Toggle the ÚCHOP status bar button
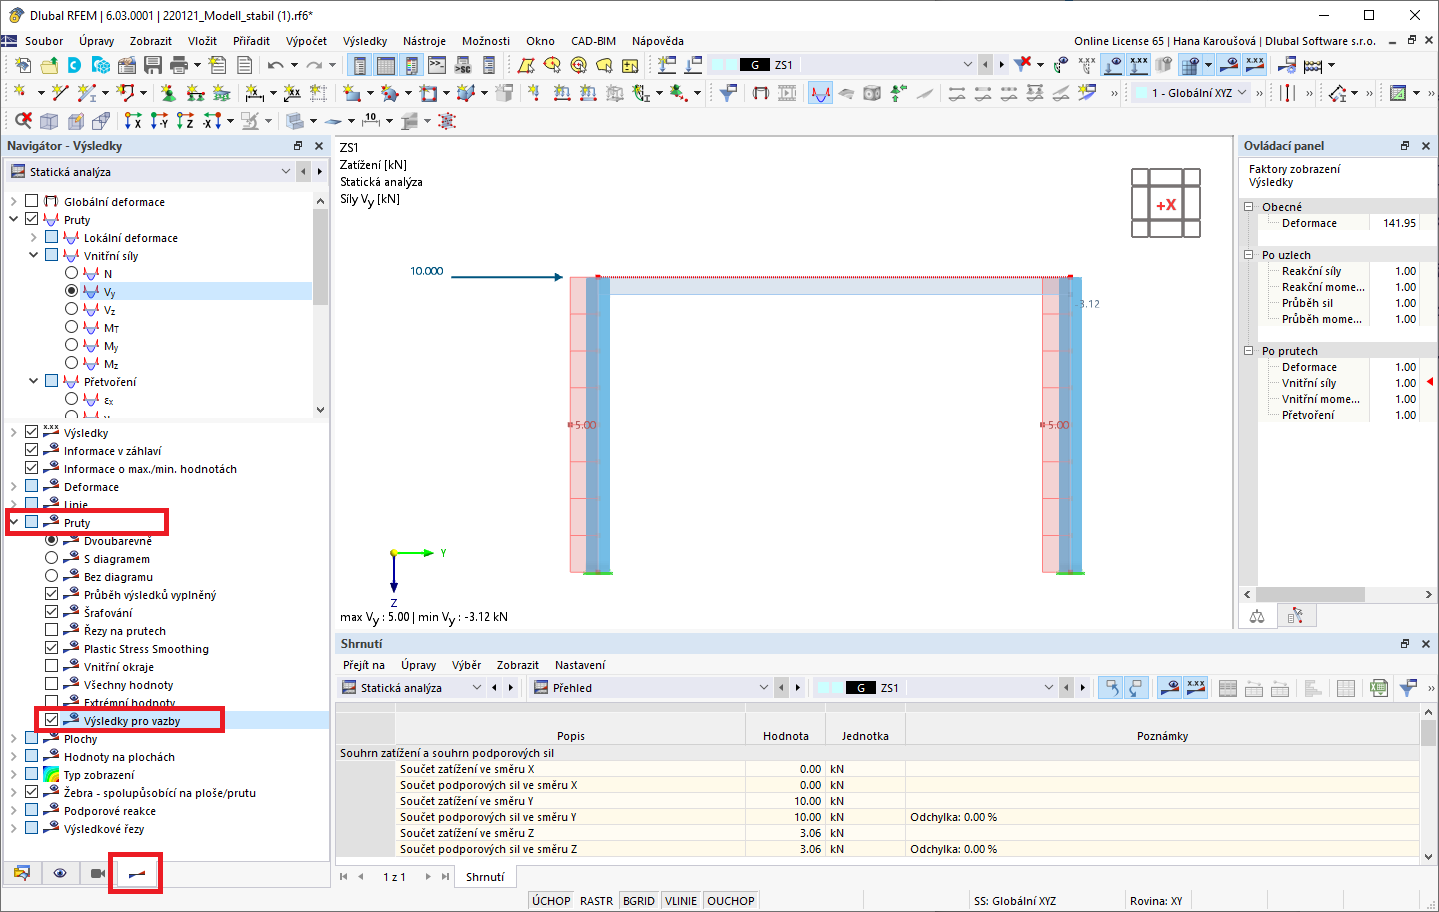 point(551,901)
